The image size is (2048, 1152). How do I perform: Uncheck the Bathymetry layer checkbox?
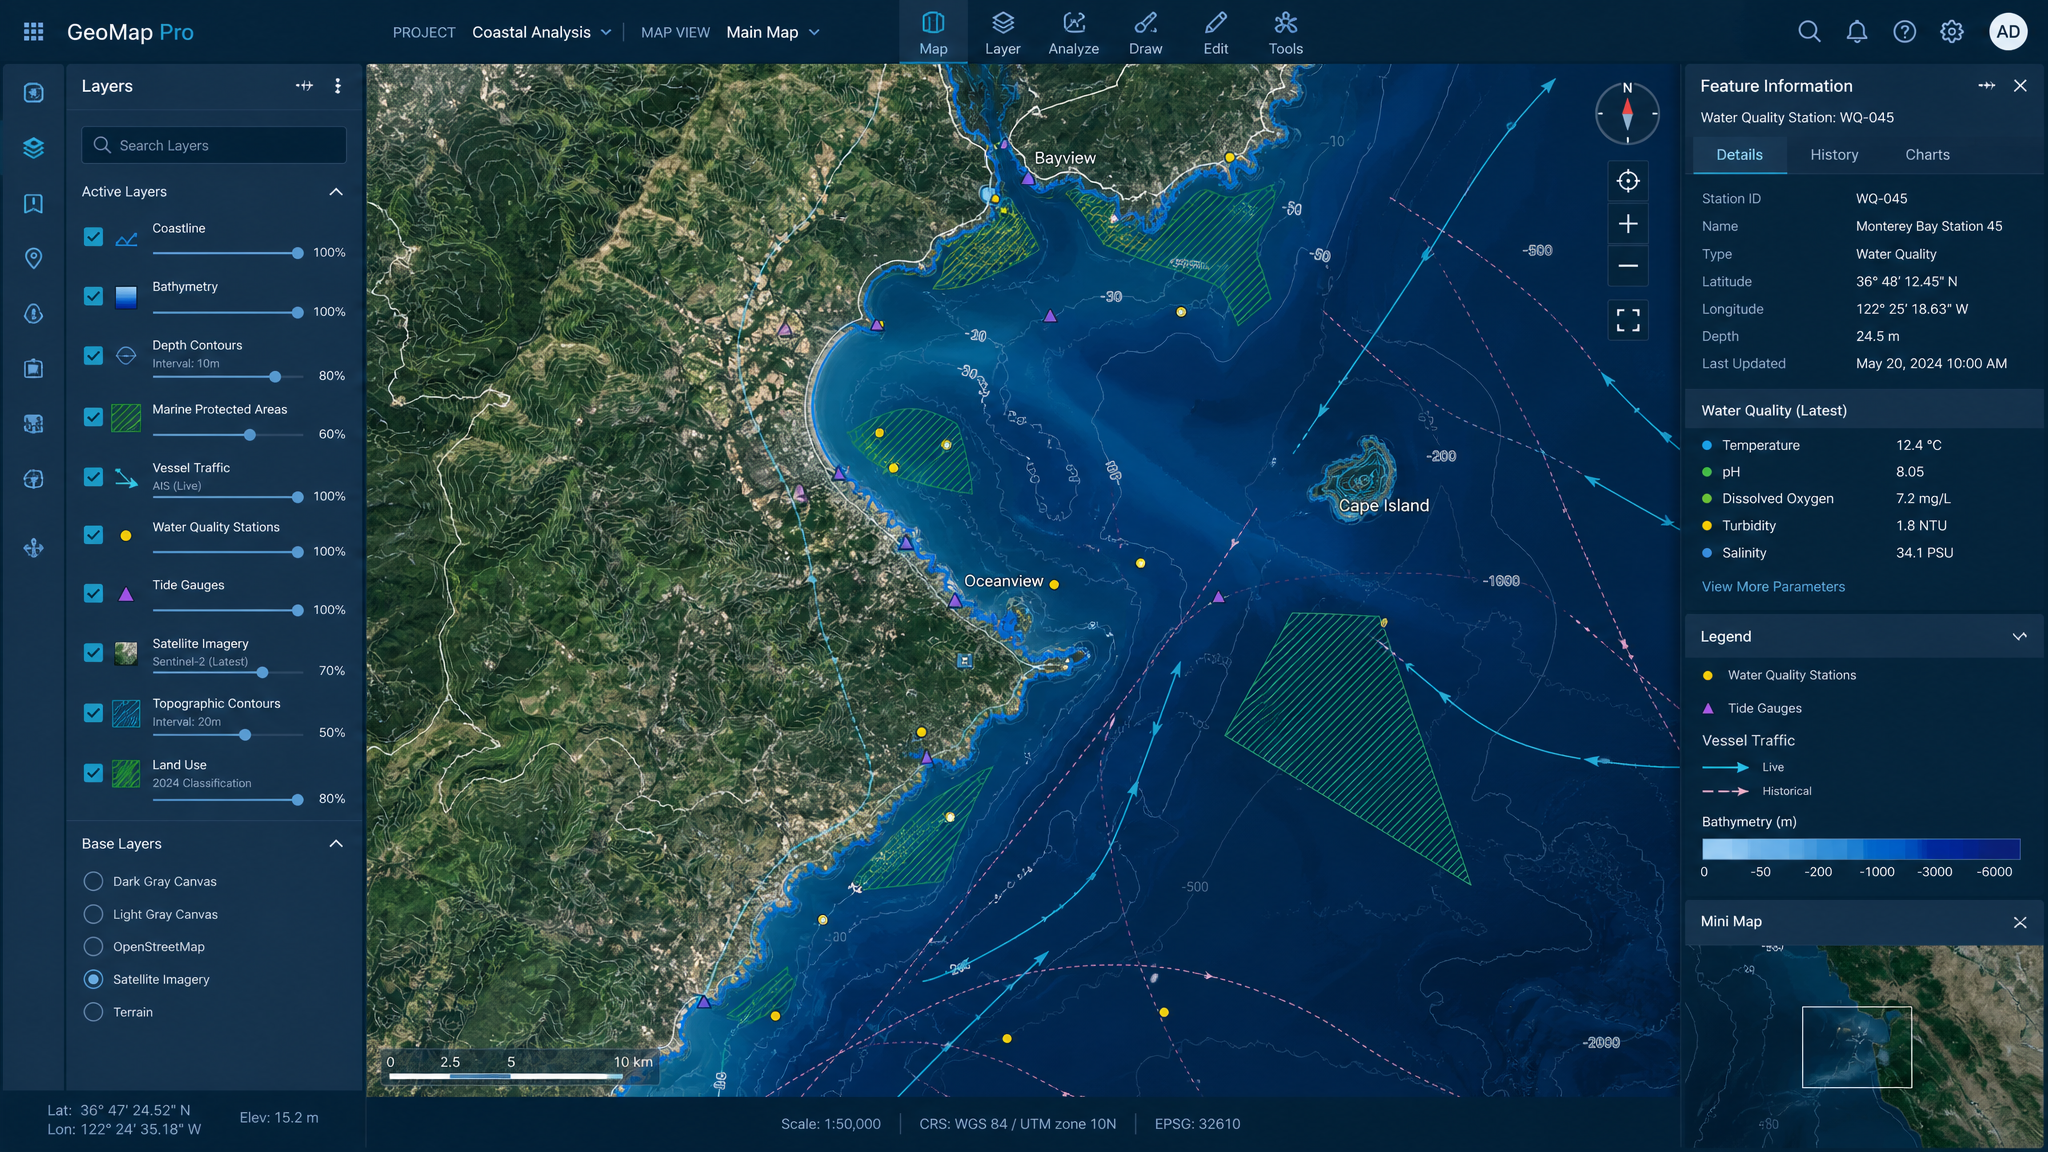point(93,296)
